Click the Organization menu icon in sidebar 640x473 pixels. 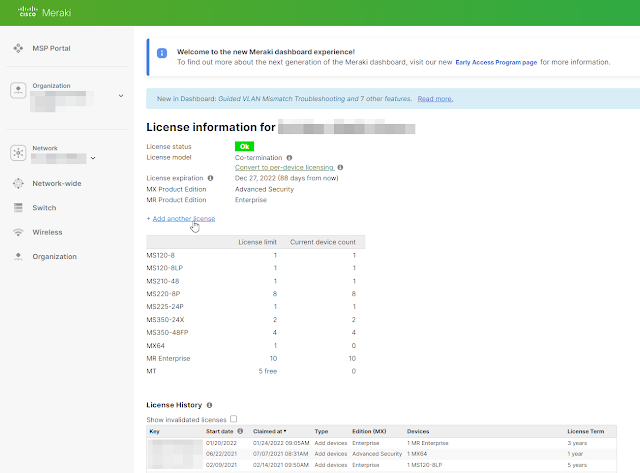tap(18, 256)
